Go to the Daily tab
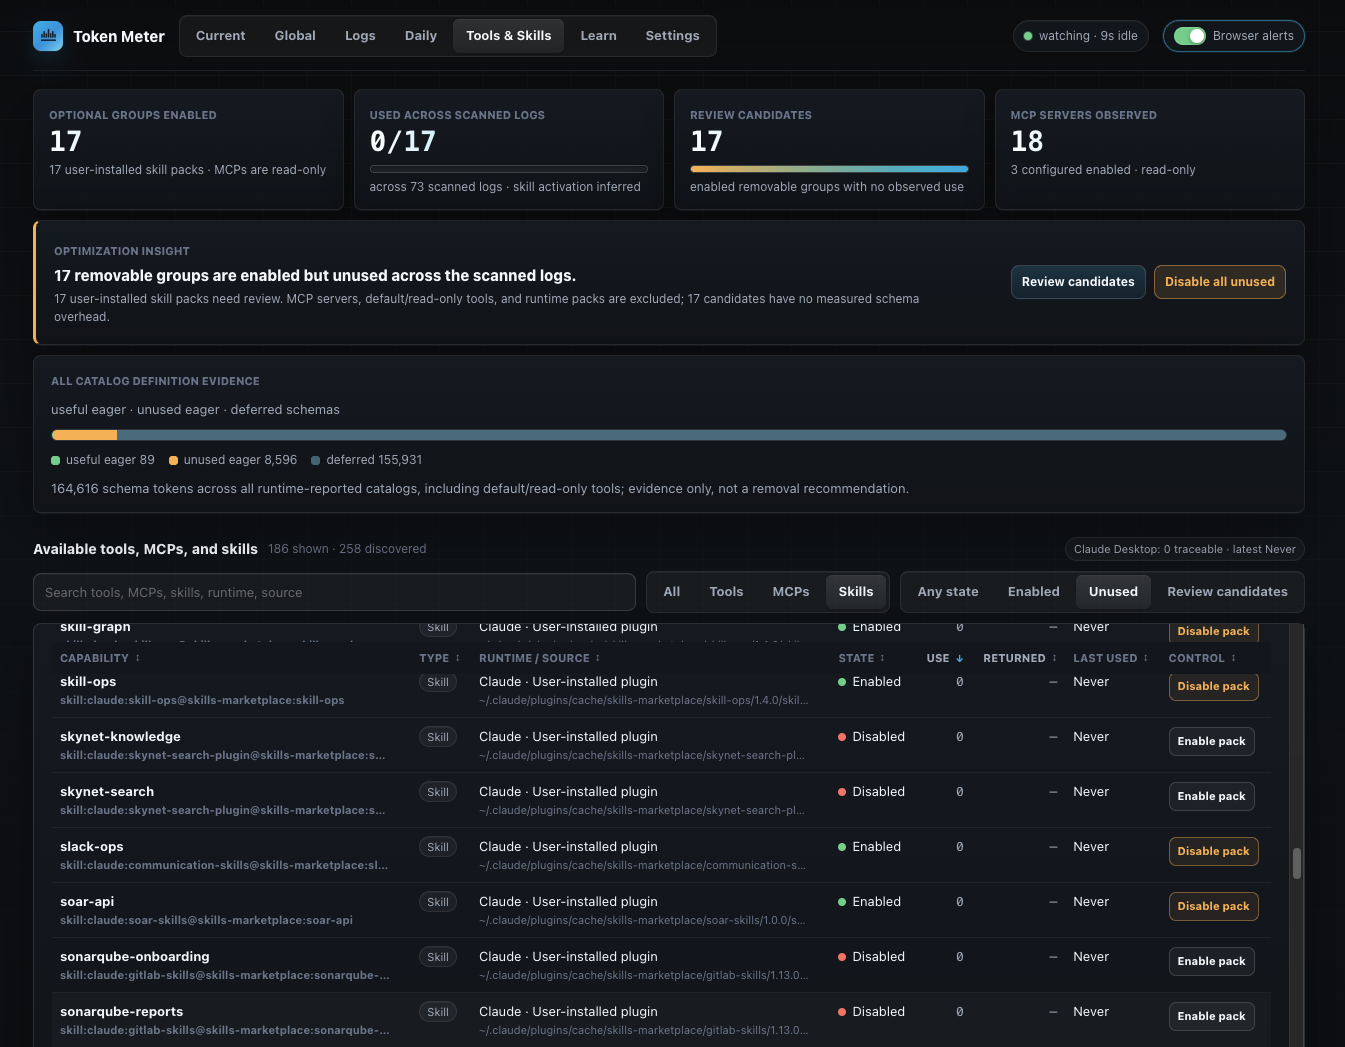Viewport: 1345px width, 1047px height. (421, 36)
